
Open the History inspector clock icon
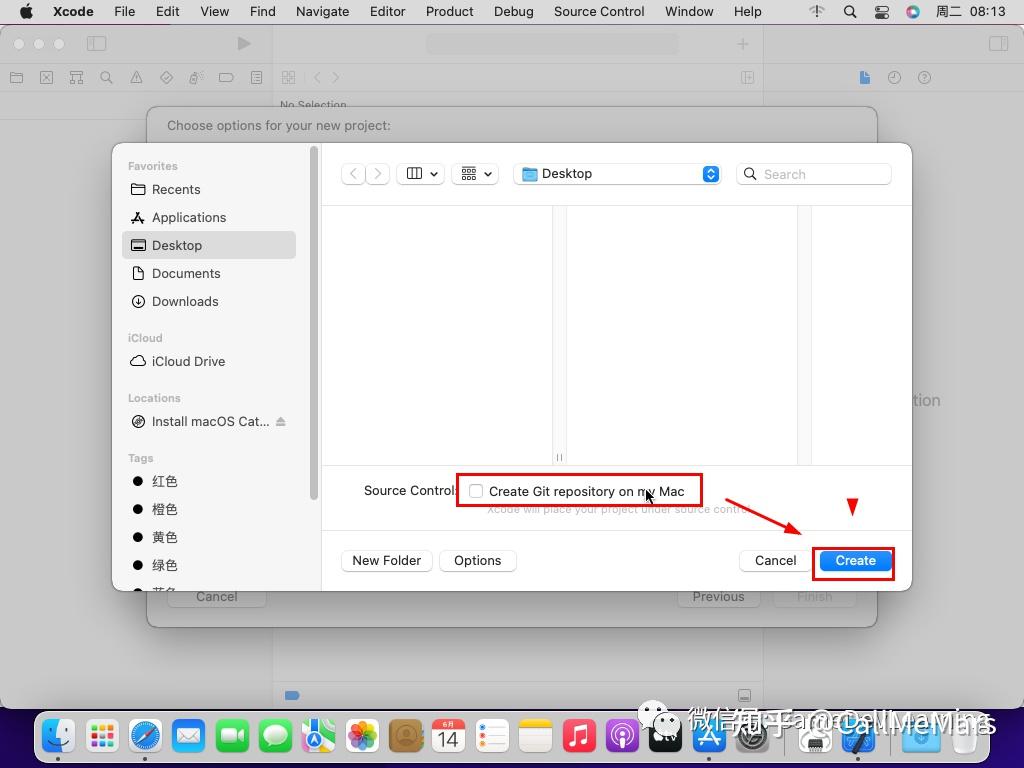pos(894,78)
